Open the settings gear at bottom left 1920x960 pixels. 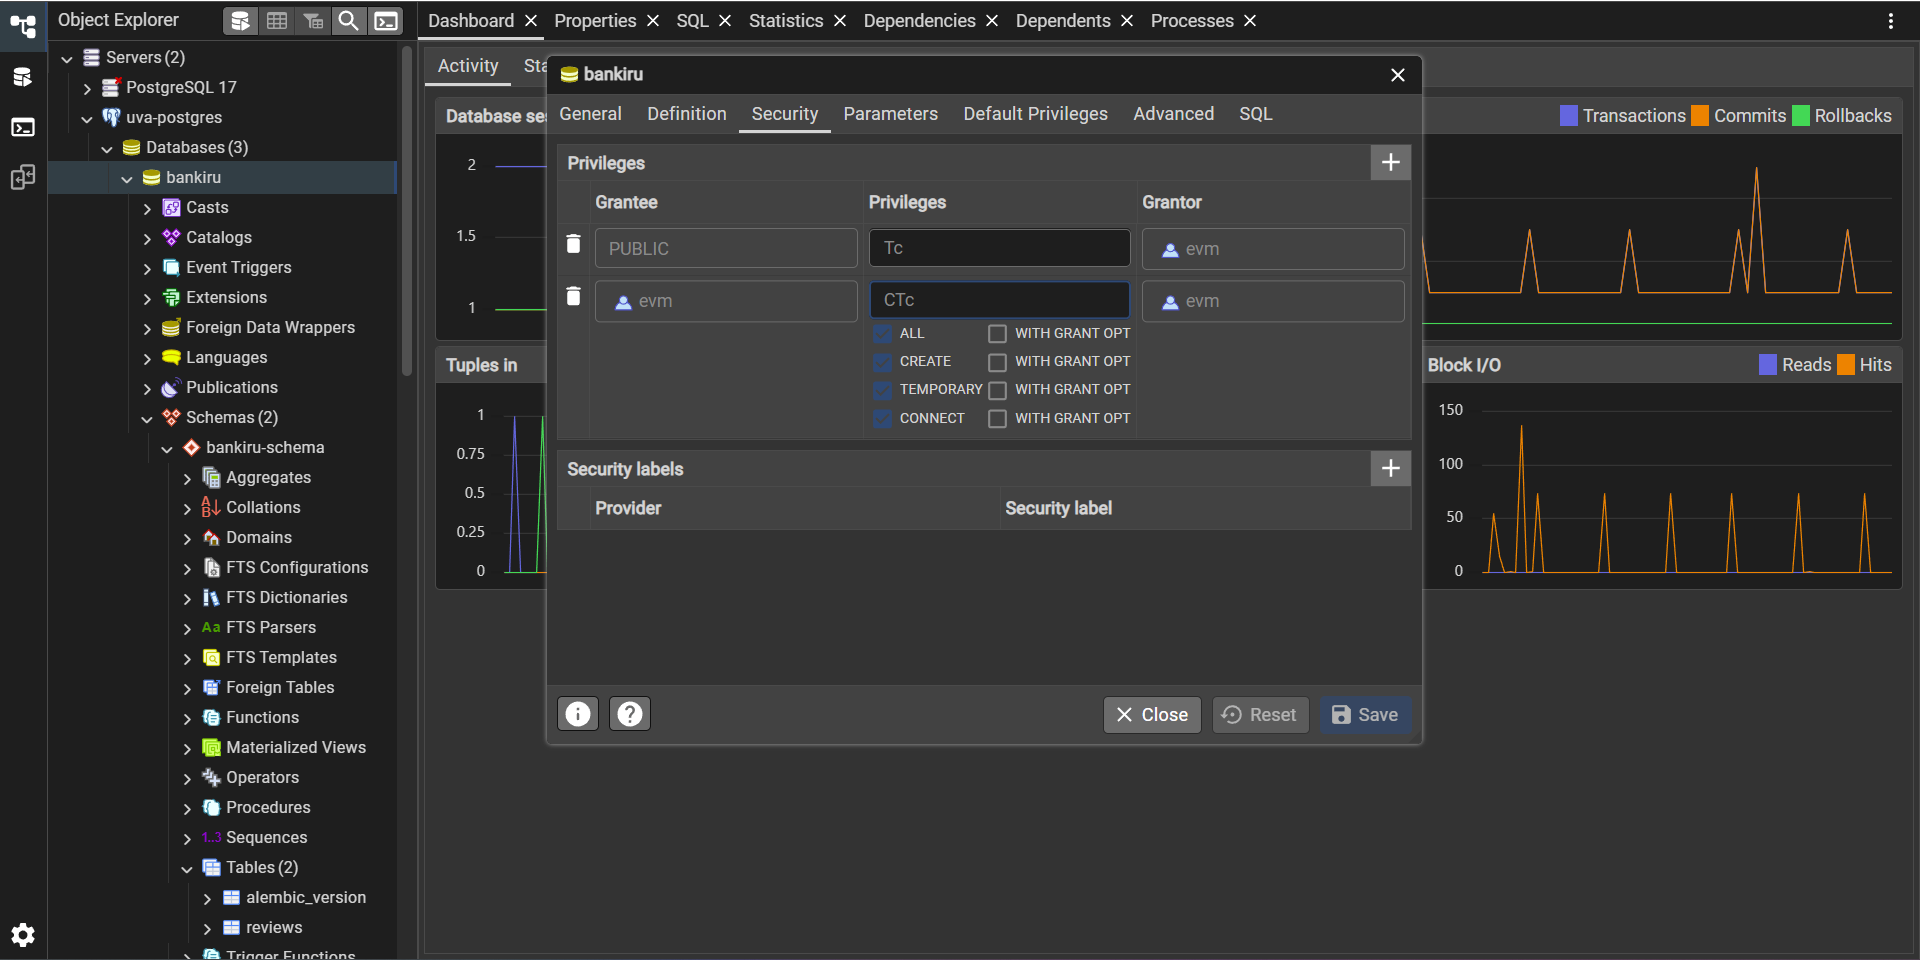point(23,935)
